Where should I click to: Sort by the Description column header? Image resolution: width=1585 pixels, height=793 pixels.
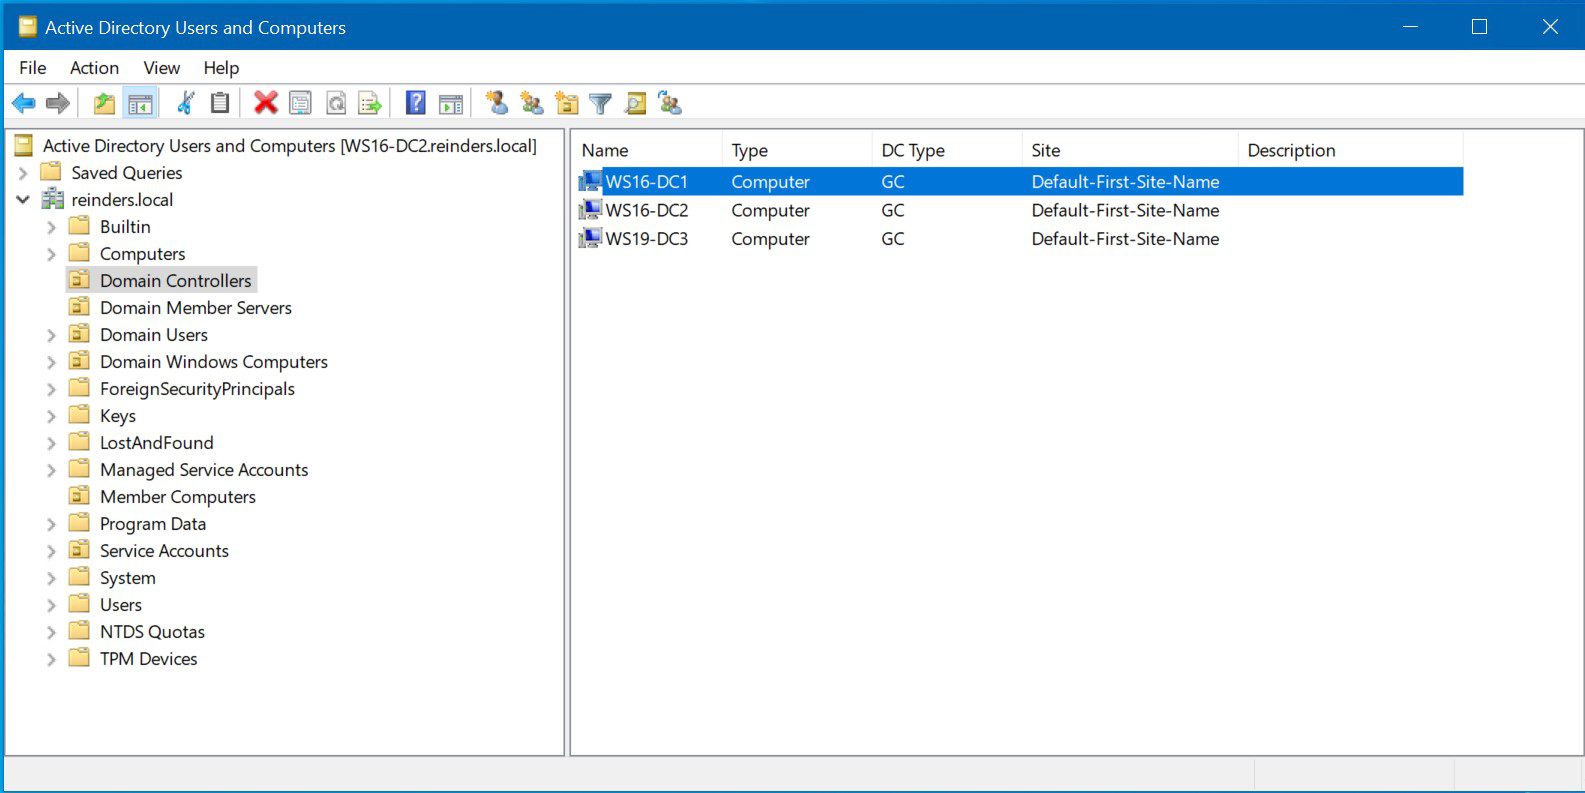pos(1351,150)
